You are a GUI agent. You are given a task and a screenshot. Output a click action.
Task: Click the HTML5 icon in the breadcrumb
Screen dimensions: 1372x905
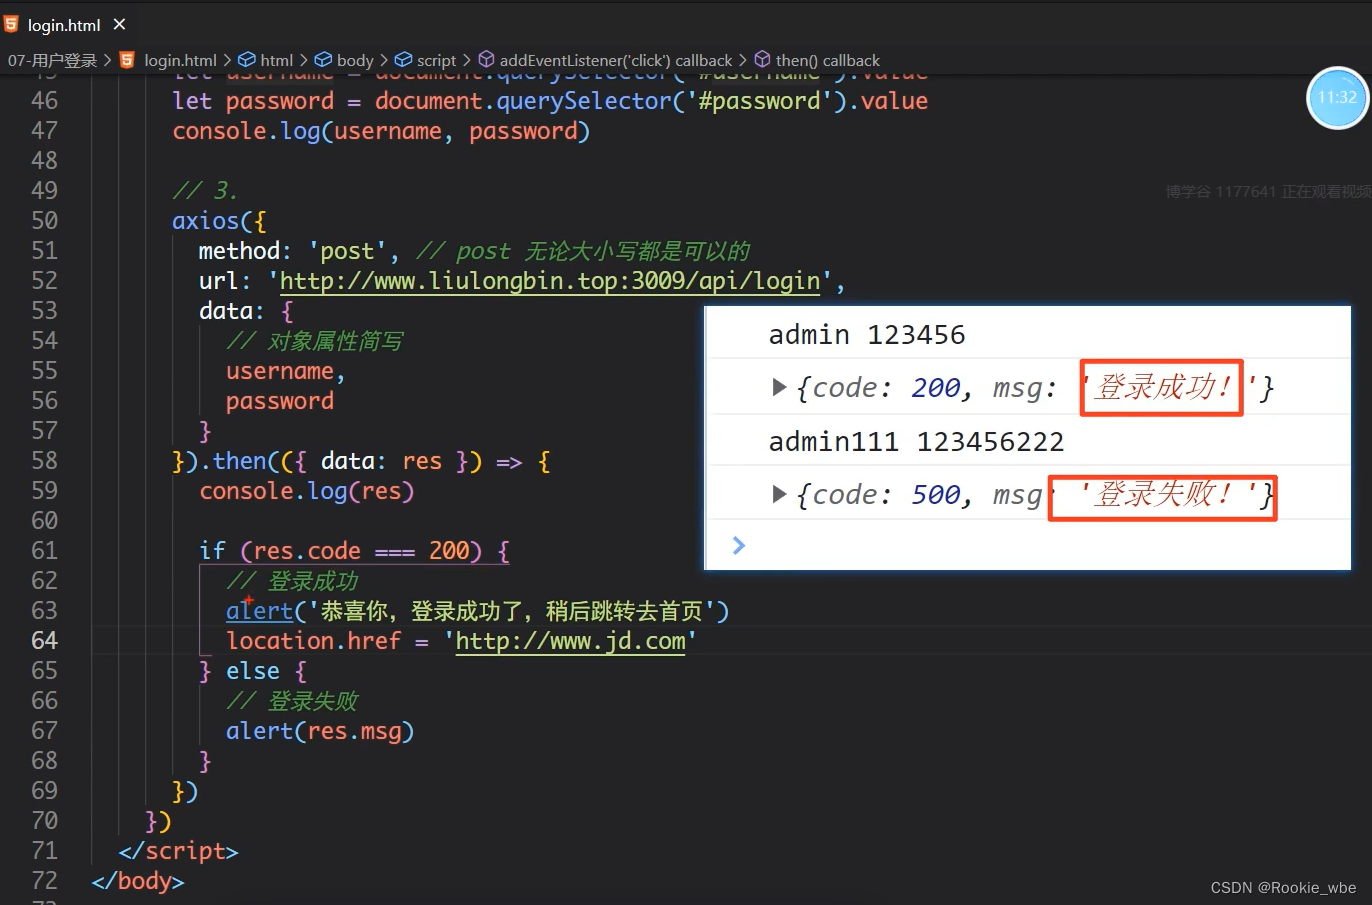(127, 60)
